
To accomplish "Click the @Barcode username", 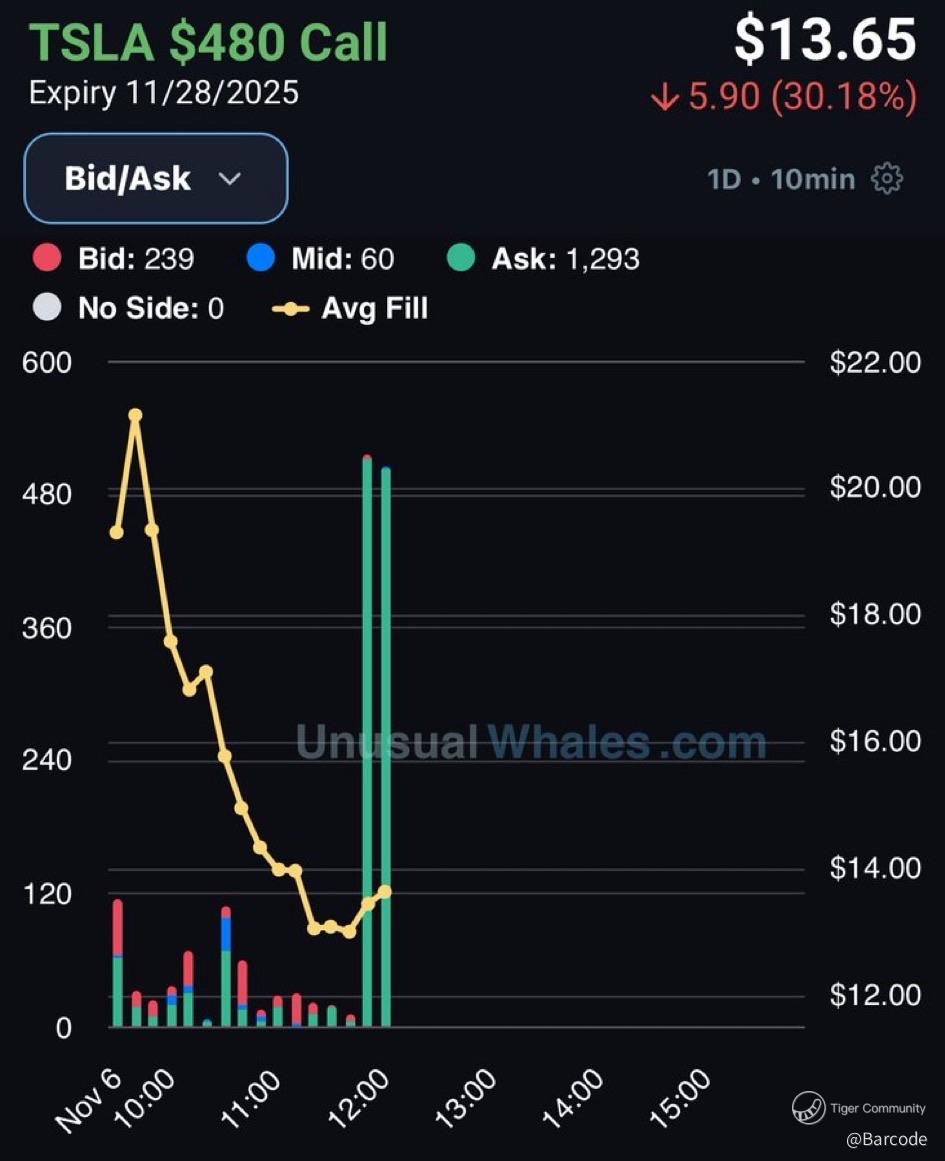I will click(x=886, y=1139).
